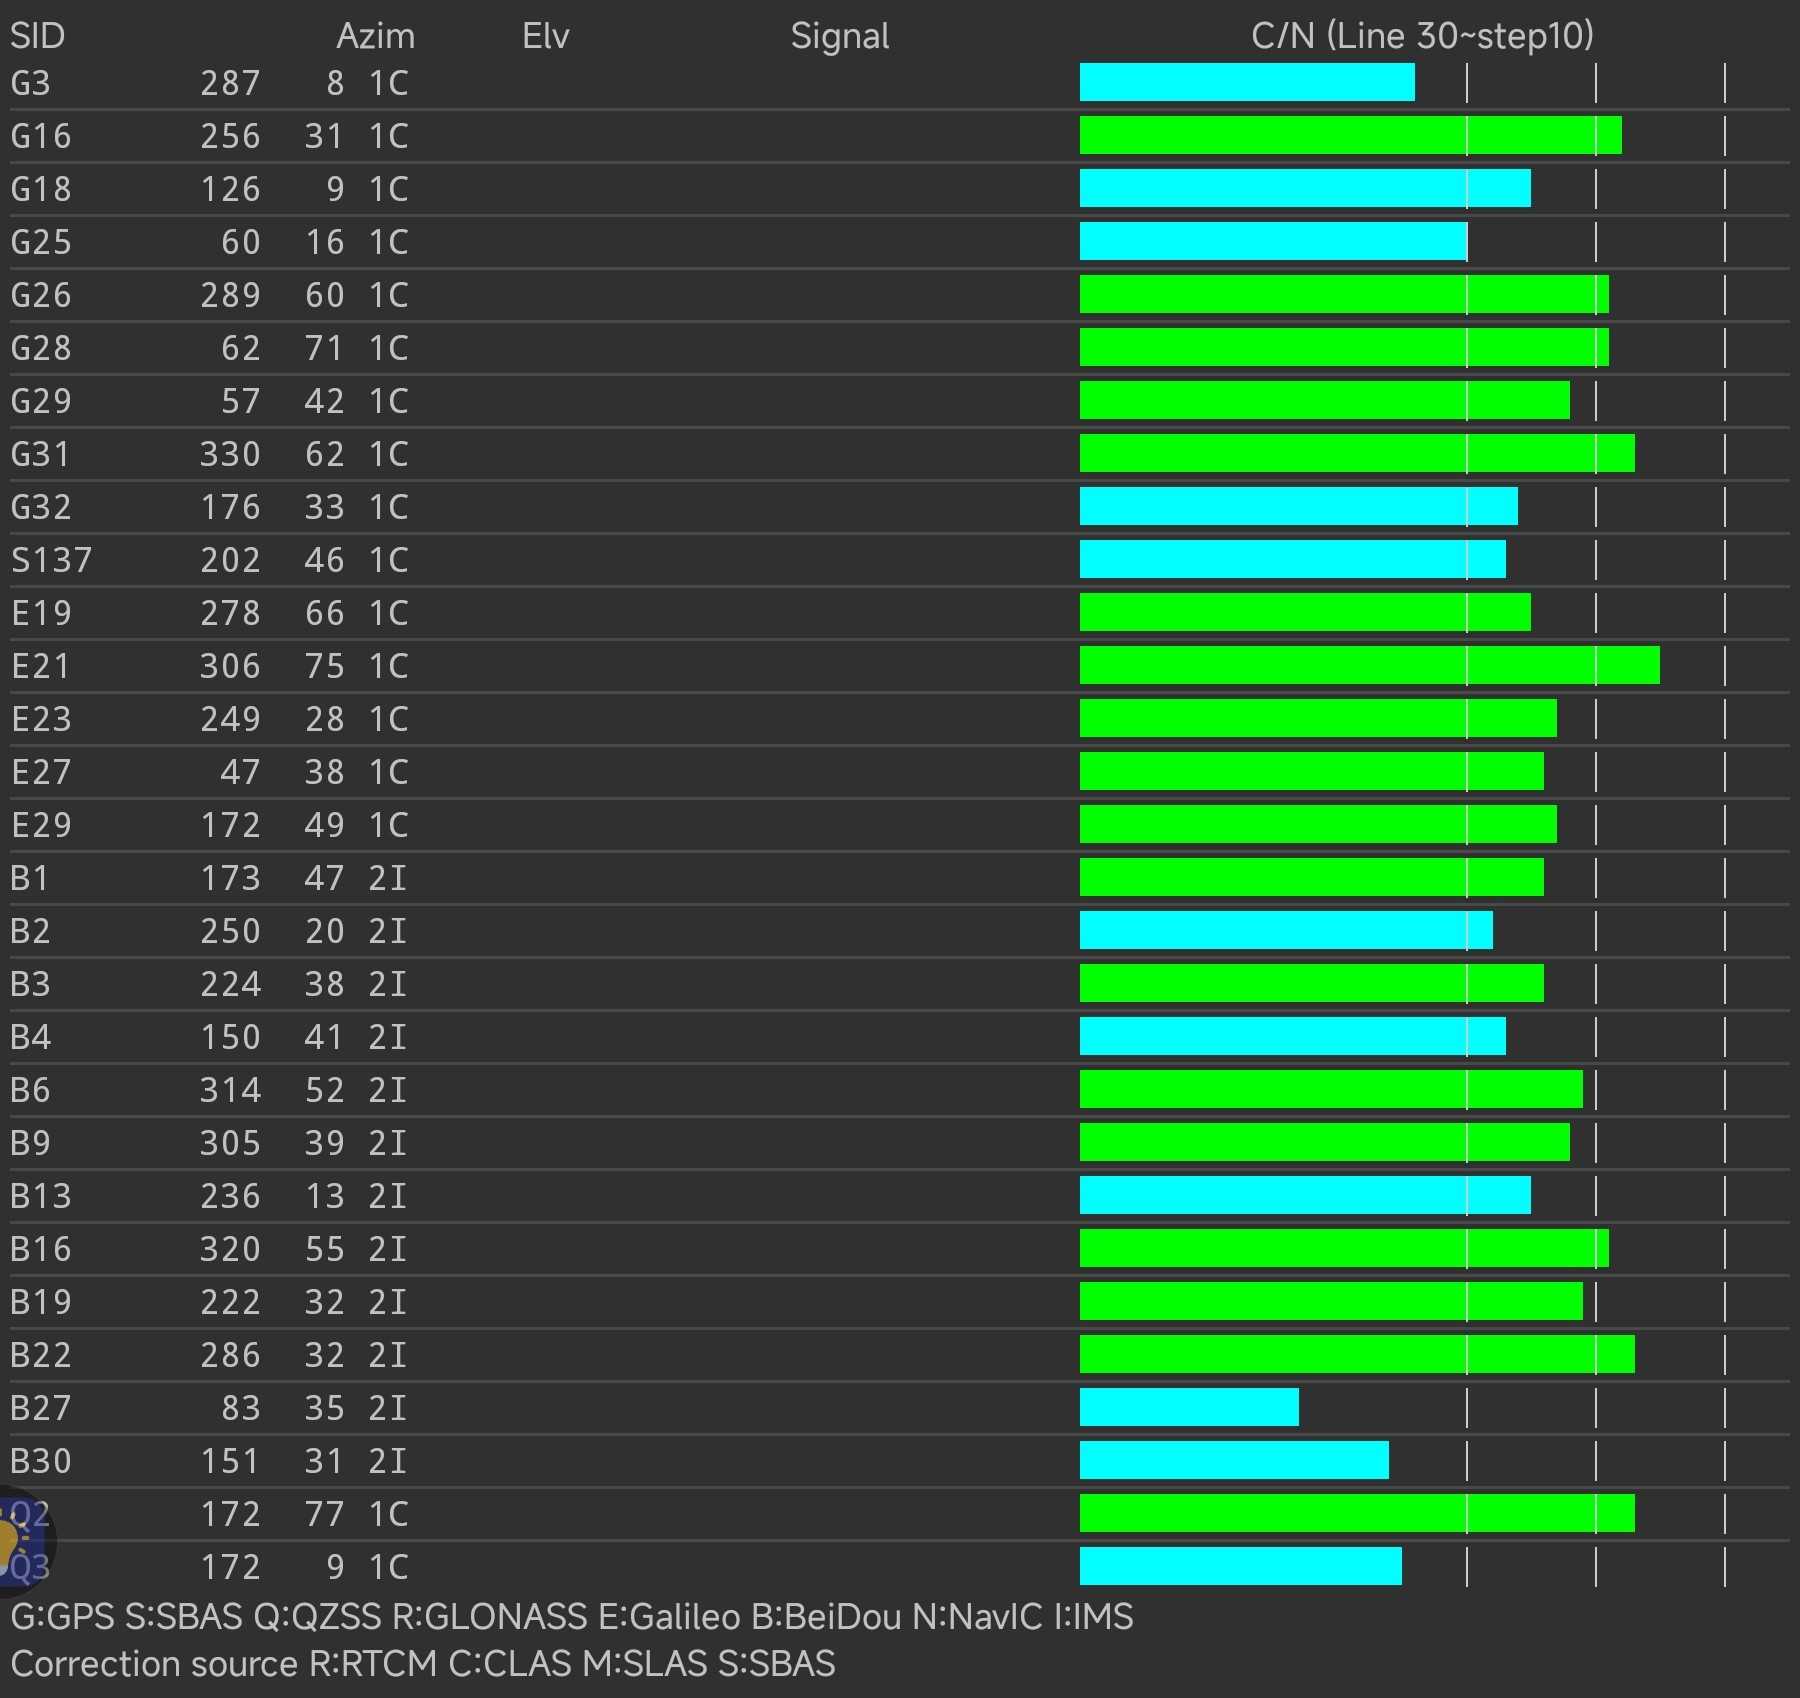The width and height of the screenshot is (1800, 1698).
Task: Select Galileo satellite E29
Action: tap(41, 825)
